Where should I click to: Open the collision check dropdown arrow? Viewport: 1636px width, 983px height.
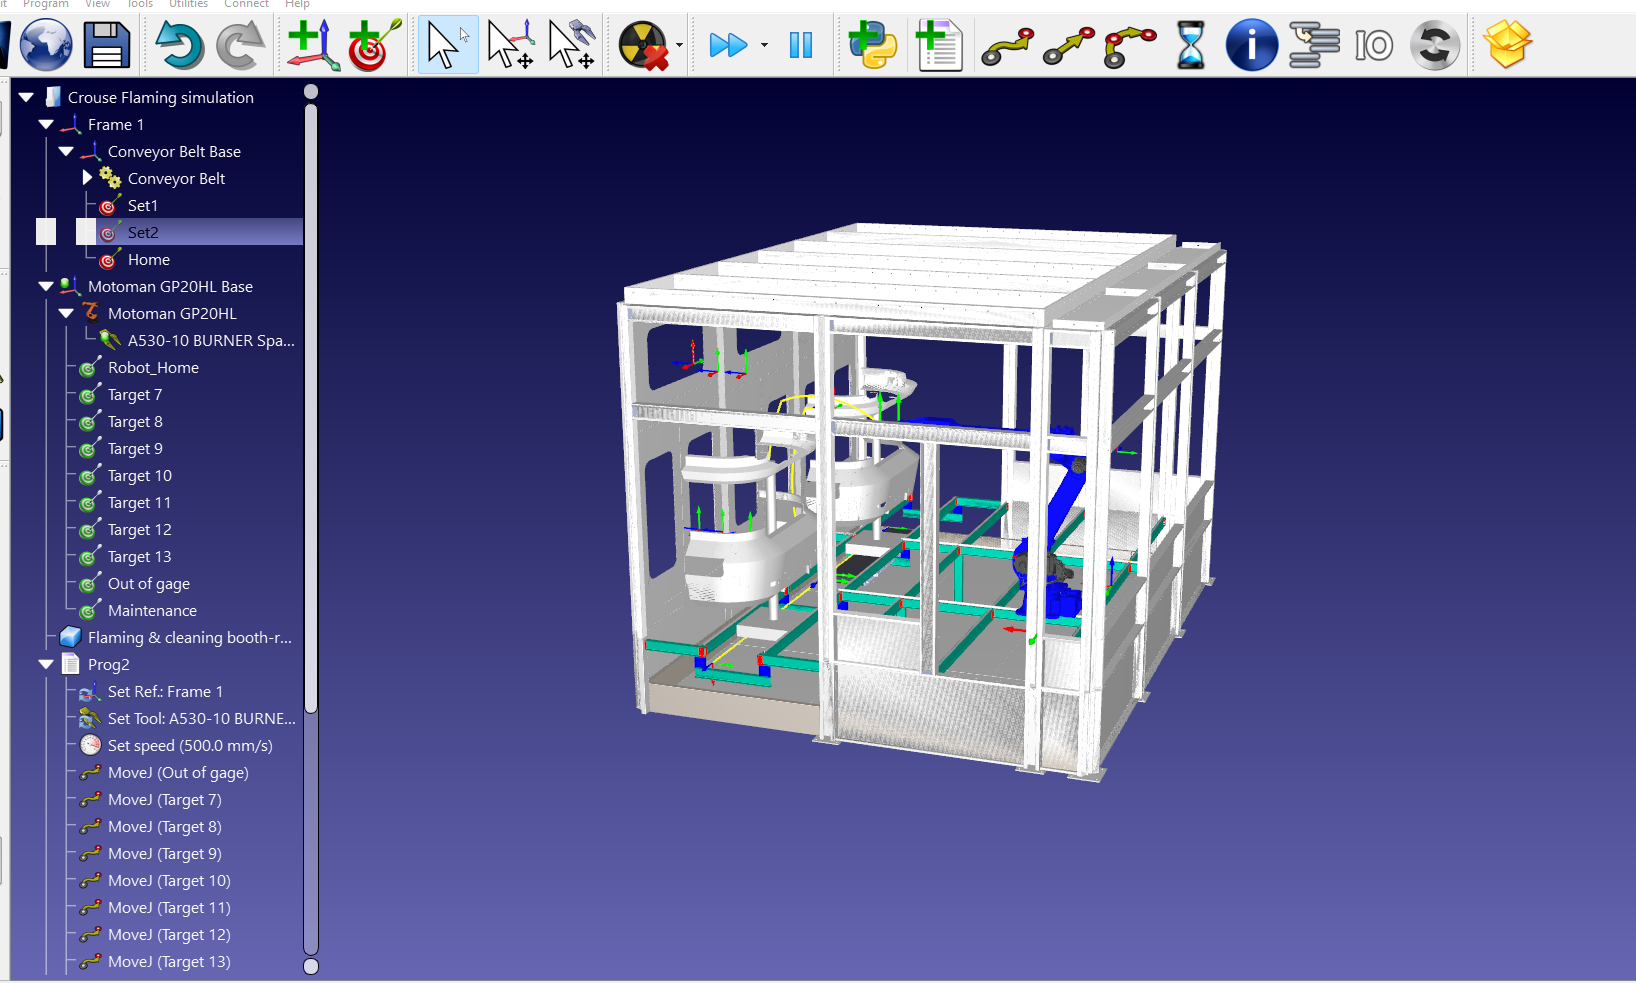click(x=680, y=45)
